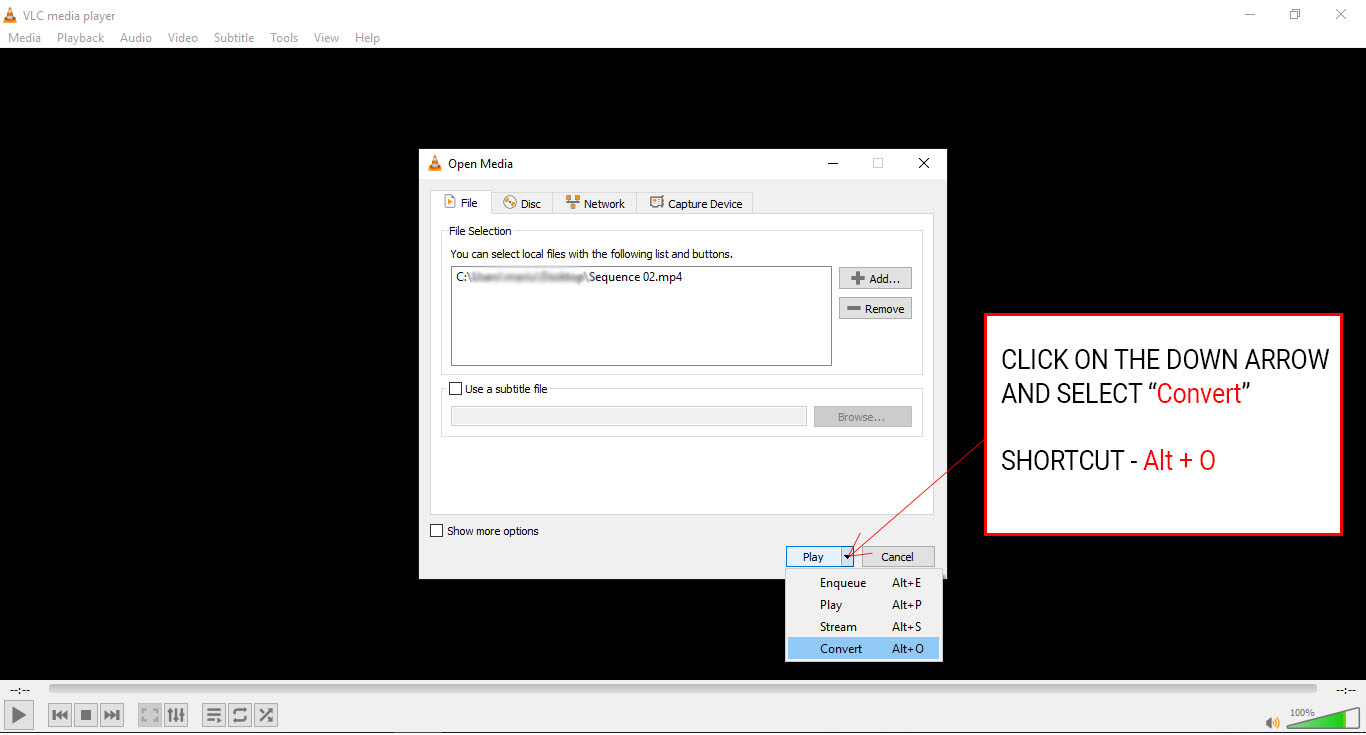Click the Play button in dialog
The width and height of the screenshot is (1366, 735).
coord(813,557)
